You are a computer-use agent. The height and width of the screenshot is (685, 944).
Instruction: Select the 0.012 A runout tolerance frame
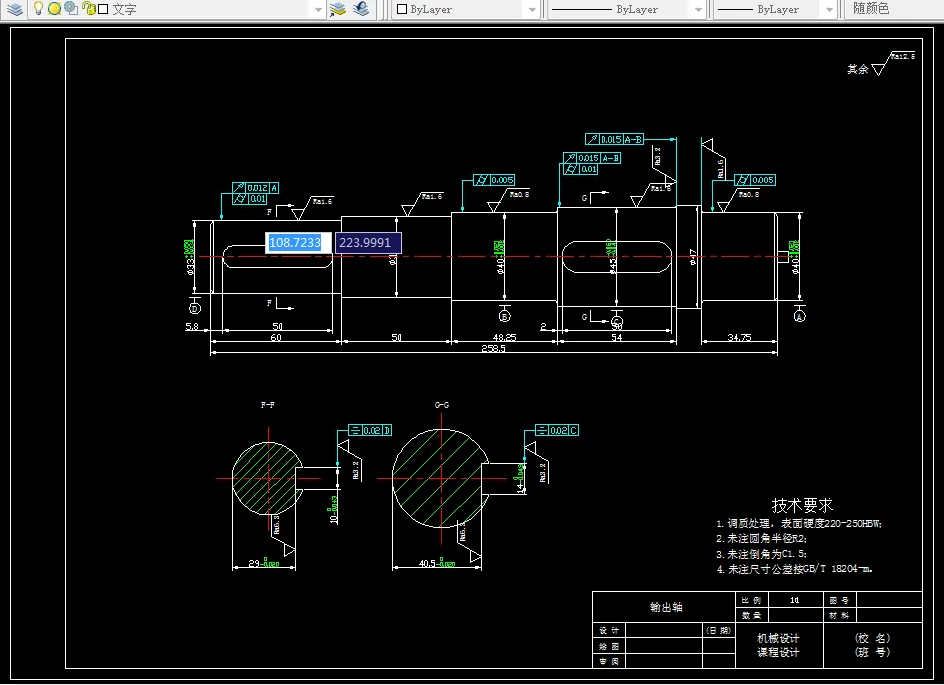point(255,188)
